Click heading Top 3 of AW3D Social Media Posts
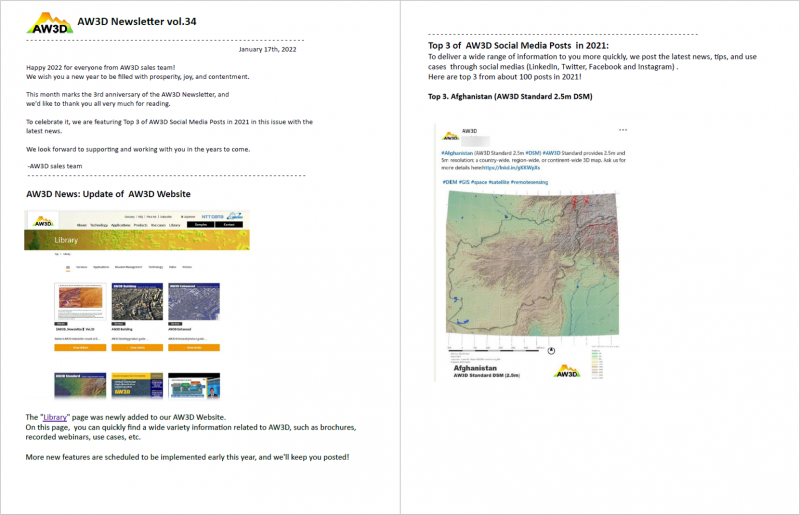800x515 pixels. pos(518,45)
